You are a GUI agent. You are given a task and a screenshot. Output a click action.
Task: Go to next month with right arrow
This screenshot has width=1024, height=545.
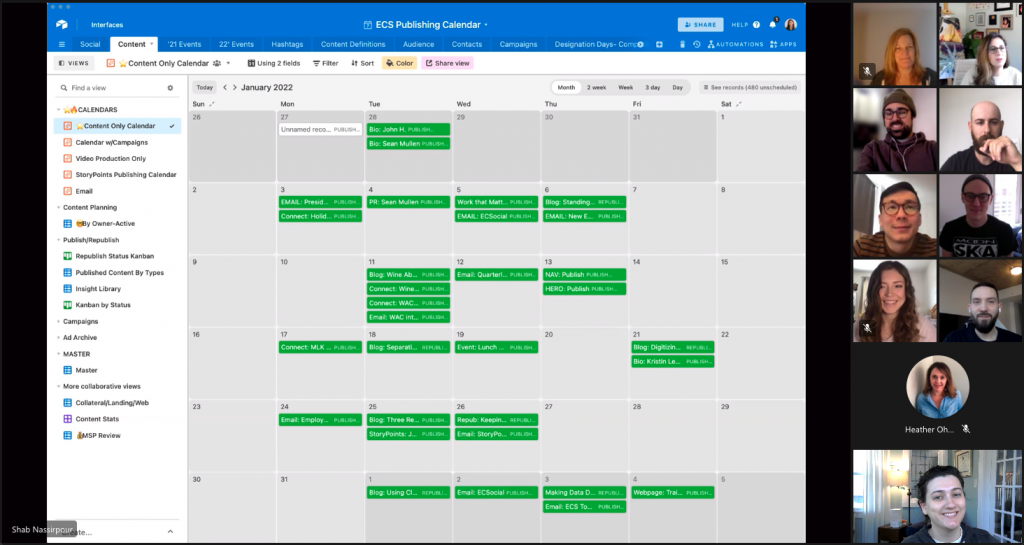coord(235,88)
